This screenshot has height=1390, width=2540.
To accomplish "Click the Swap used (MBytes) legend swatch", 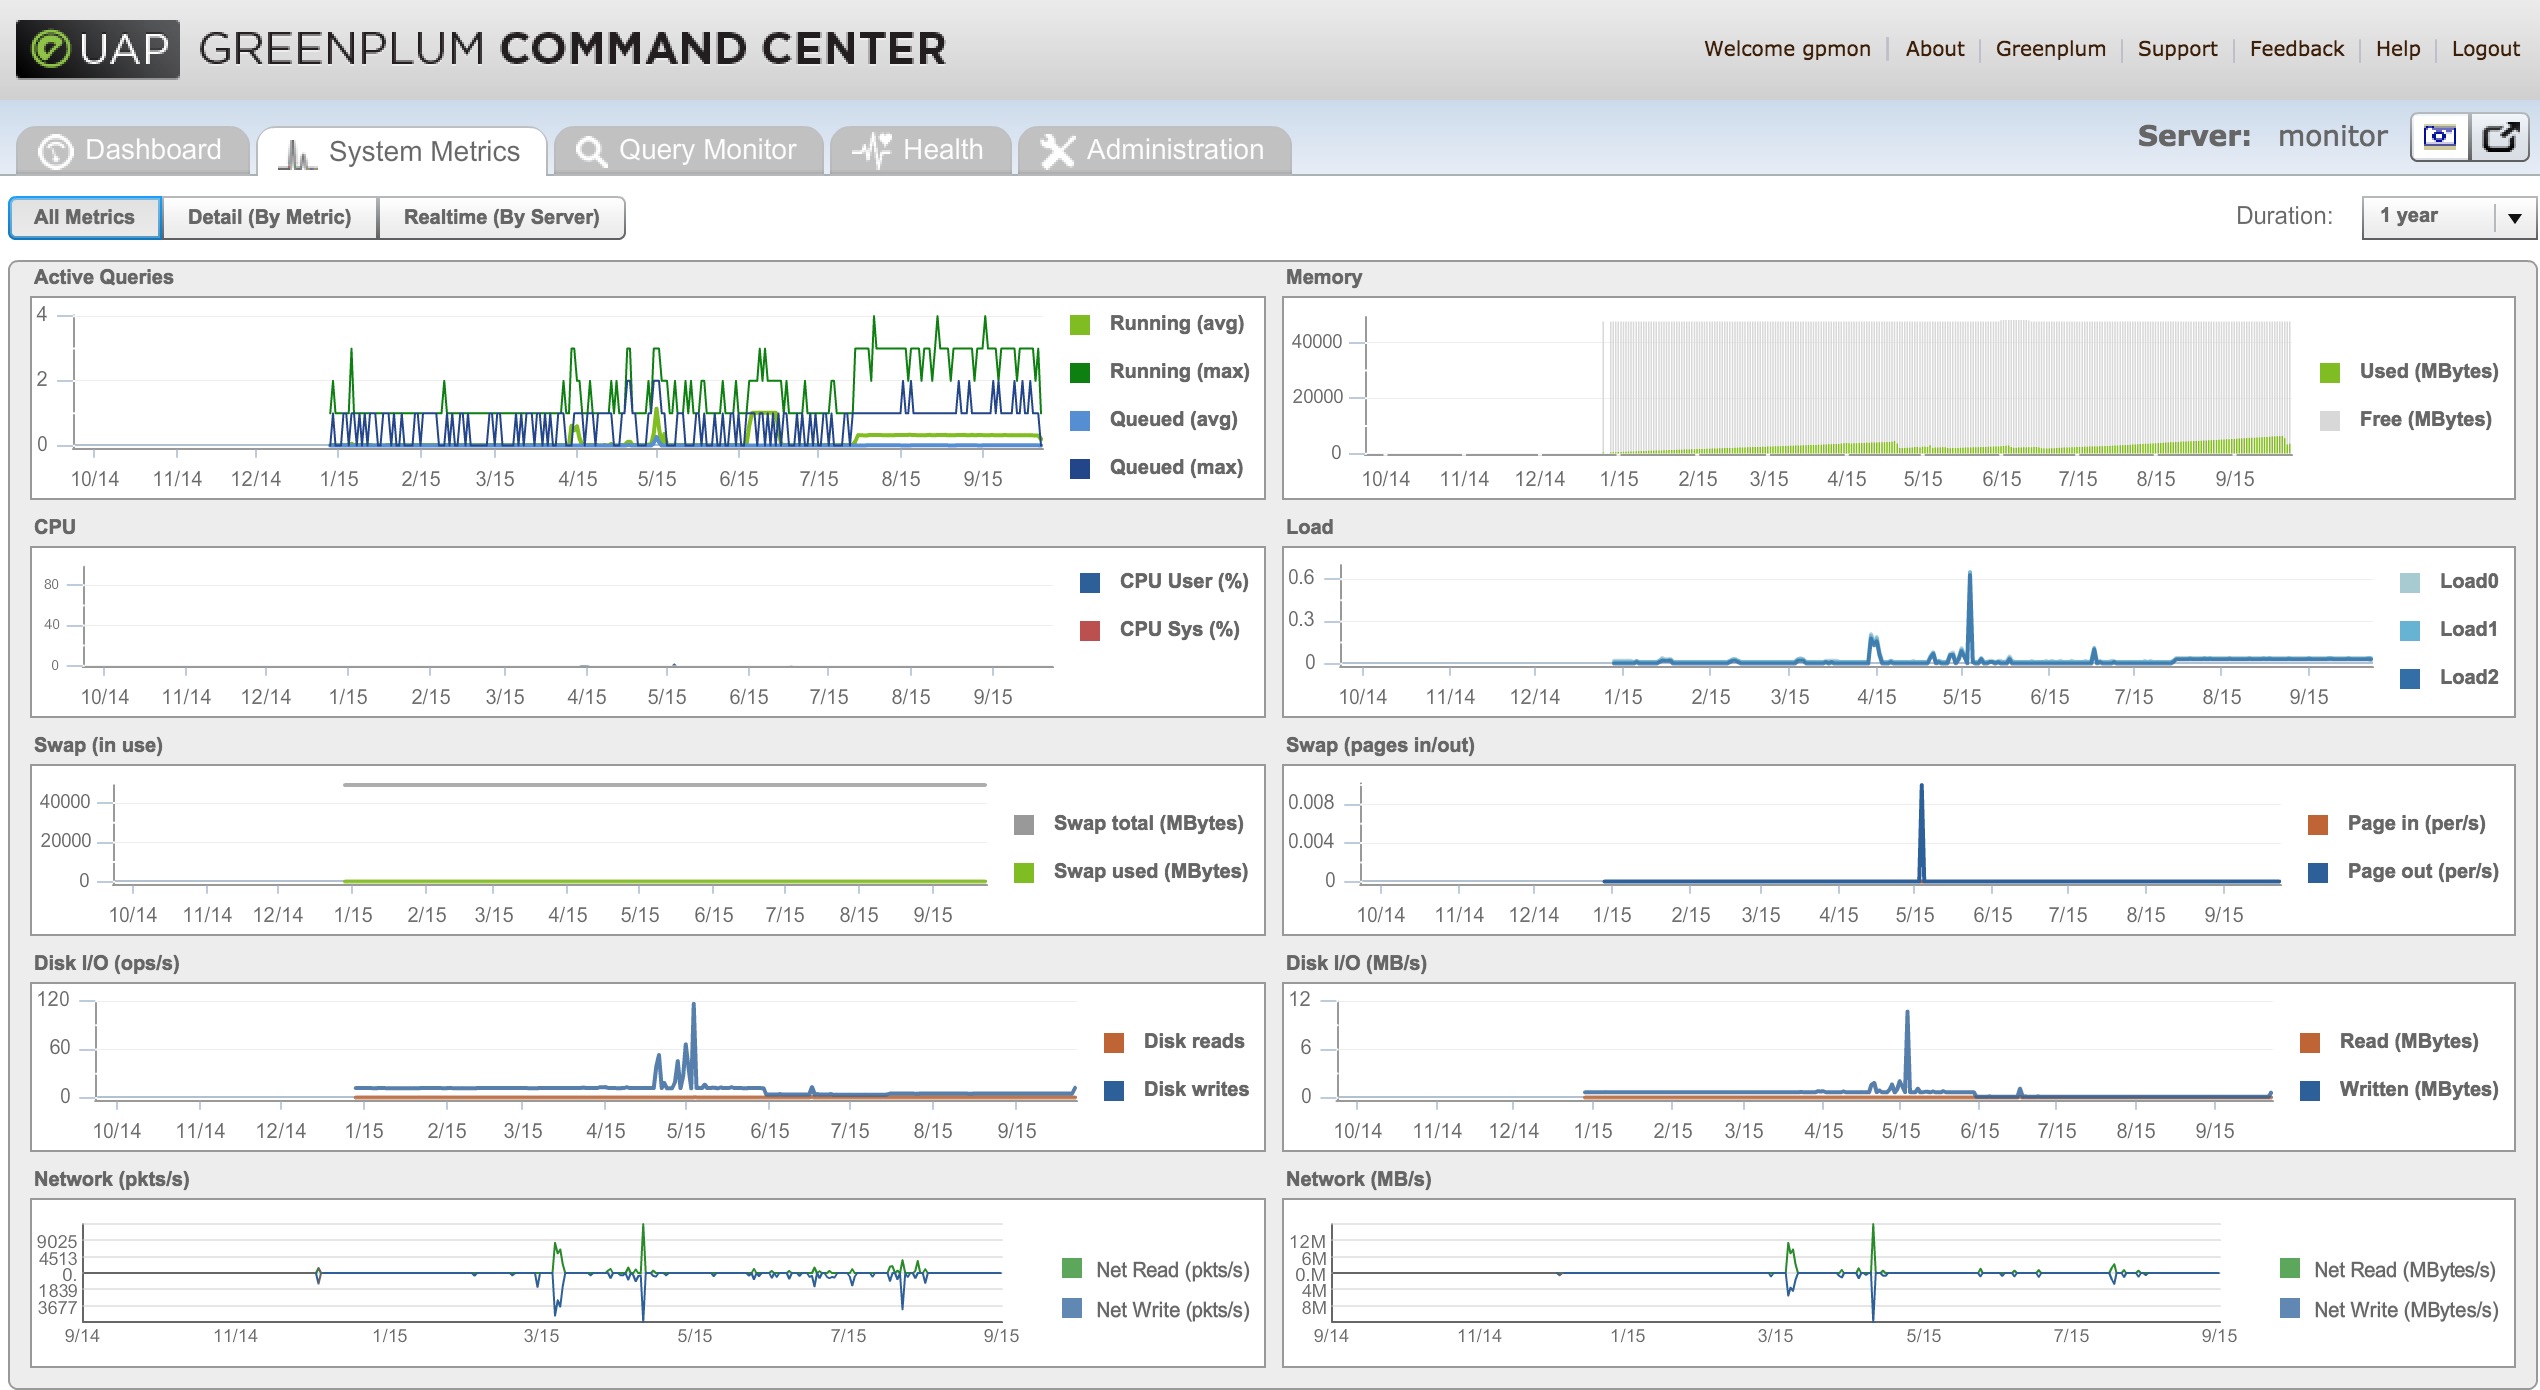I will tap(1024, 872).
